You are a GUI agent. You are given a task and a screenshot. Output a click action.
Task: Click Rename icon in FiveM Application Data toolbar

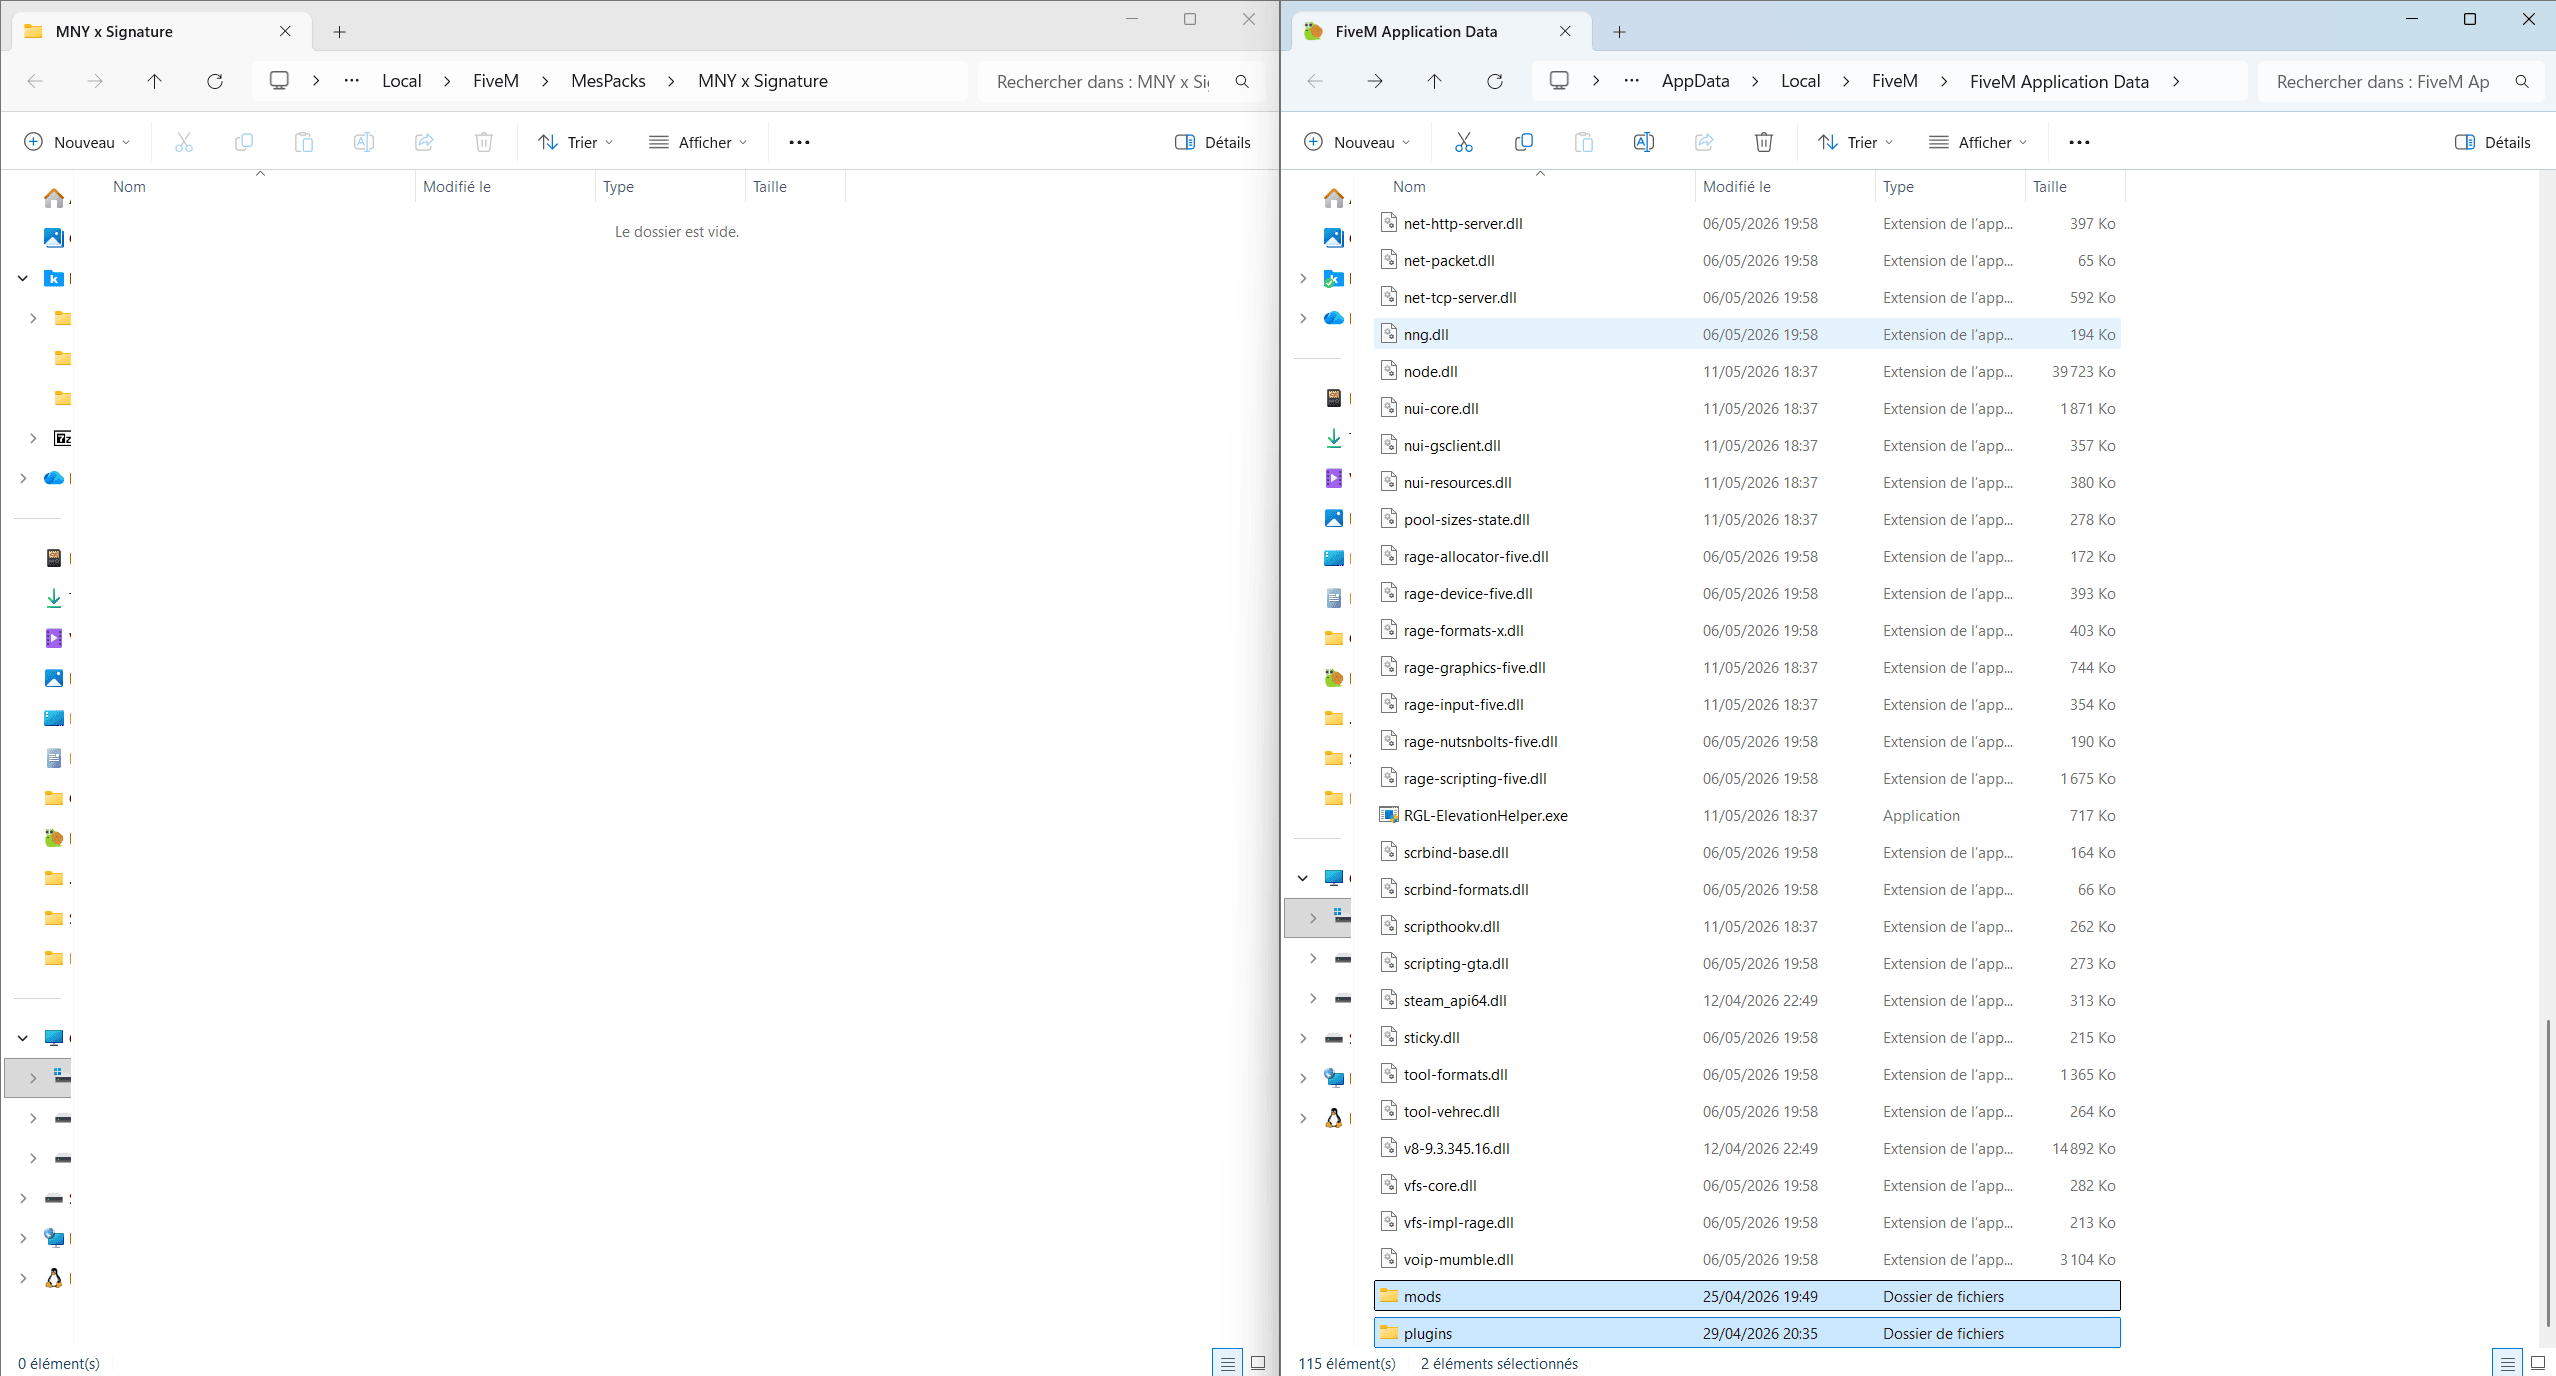click(x=1643, y=142)
